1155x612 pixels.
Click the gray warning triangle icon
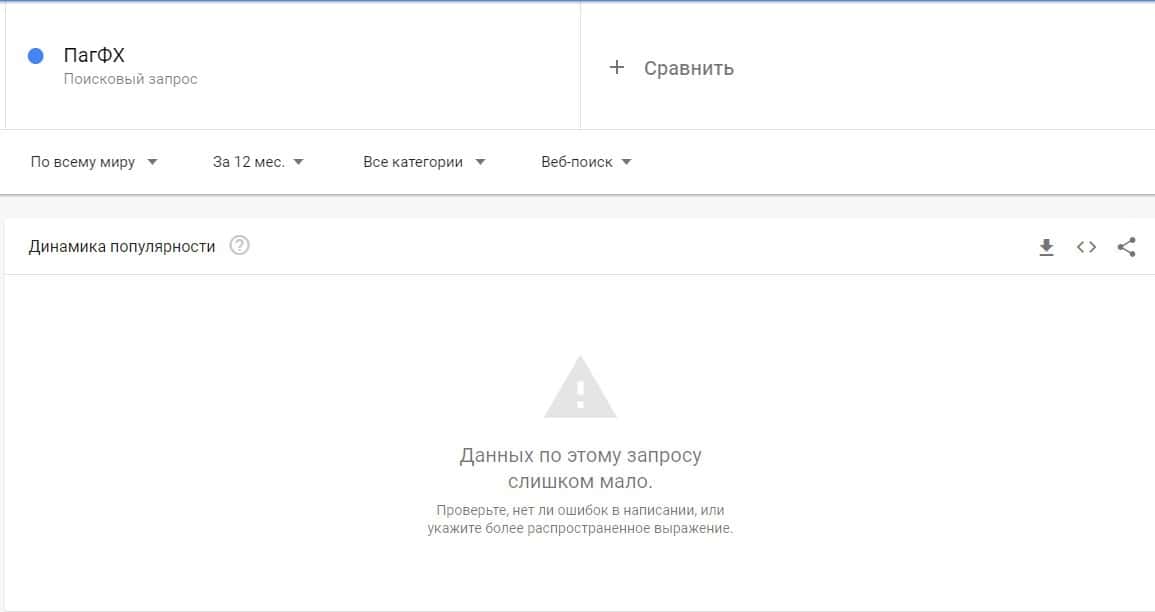[x=580, y=388]
